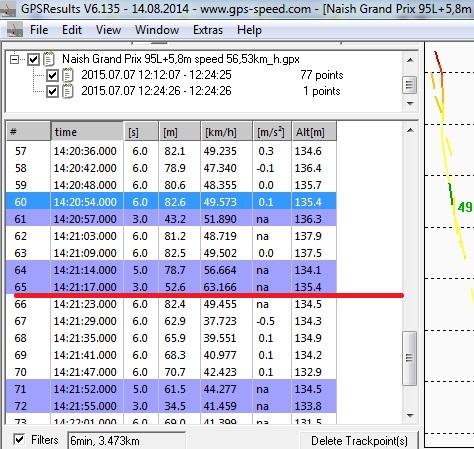Click the '1 points' label
The width and height of the screenshot is (474, 449).
tap(322, 91)
